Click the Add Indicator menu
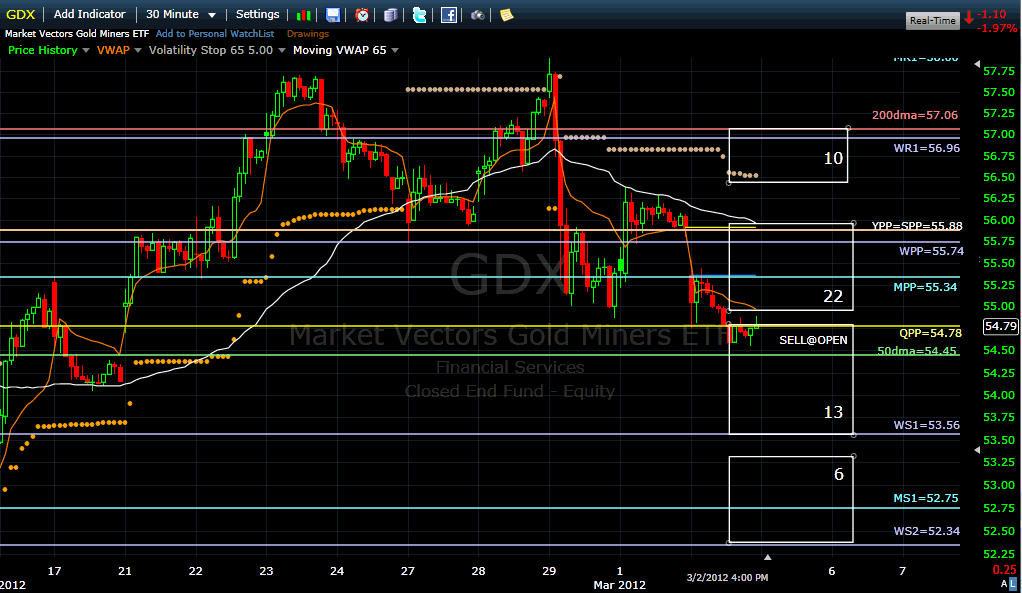1022x593 pixels. coord(89,14)
